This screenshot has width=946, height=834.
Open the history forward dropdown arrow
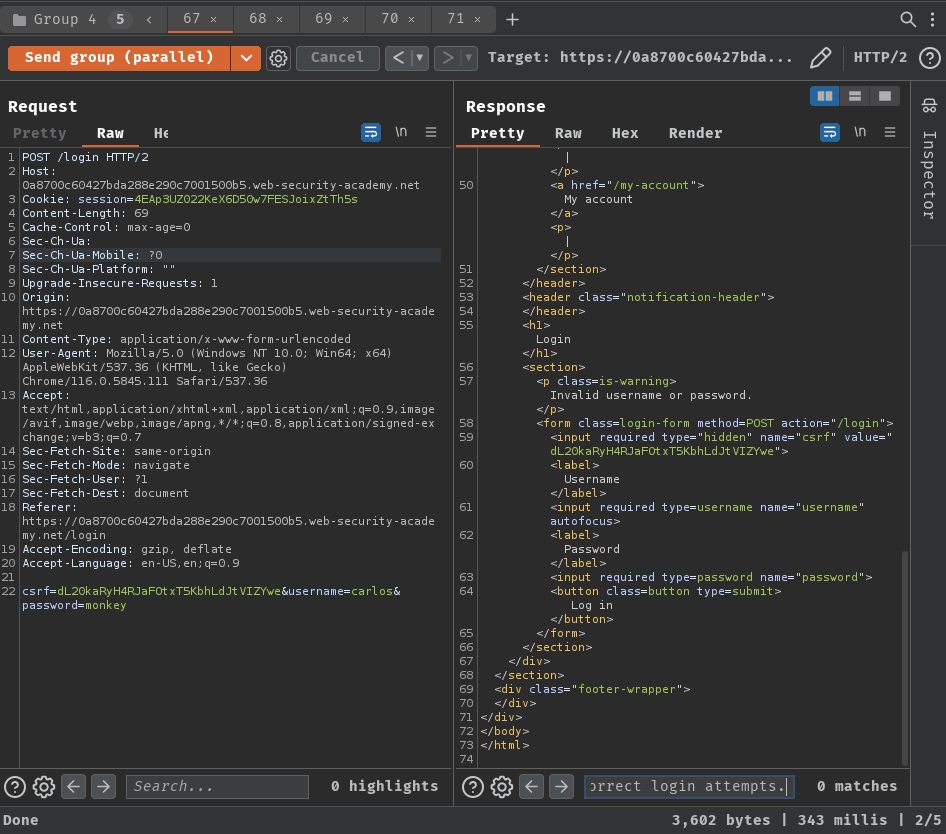tap(468, 58)
